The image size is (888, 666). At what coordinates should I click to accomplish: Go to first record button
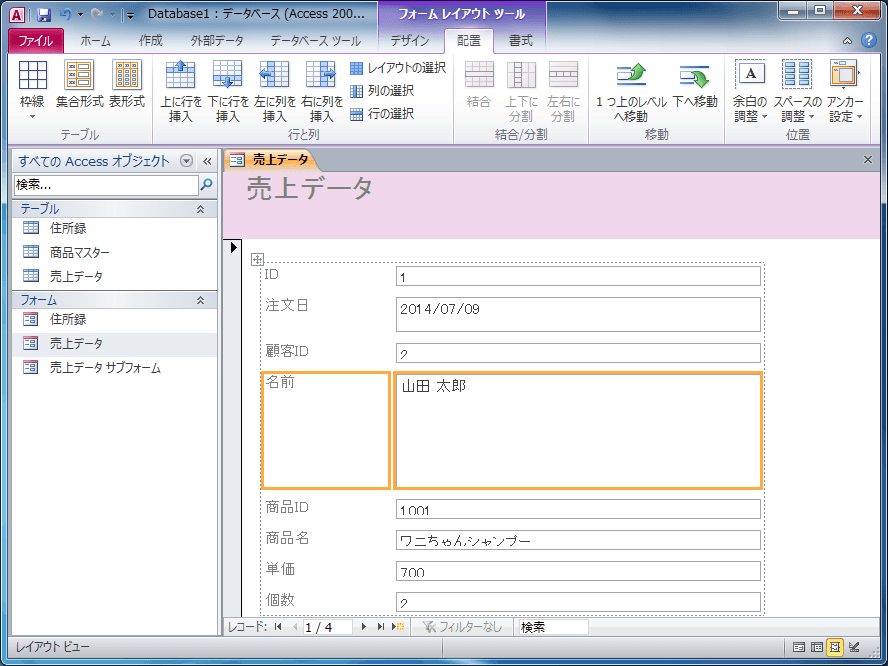point(278,627)
